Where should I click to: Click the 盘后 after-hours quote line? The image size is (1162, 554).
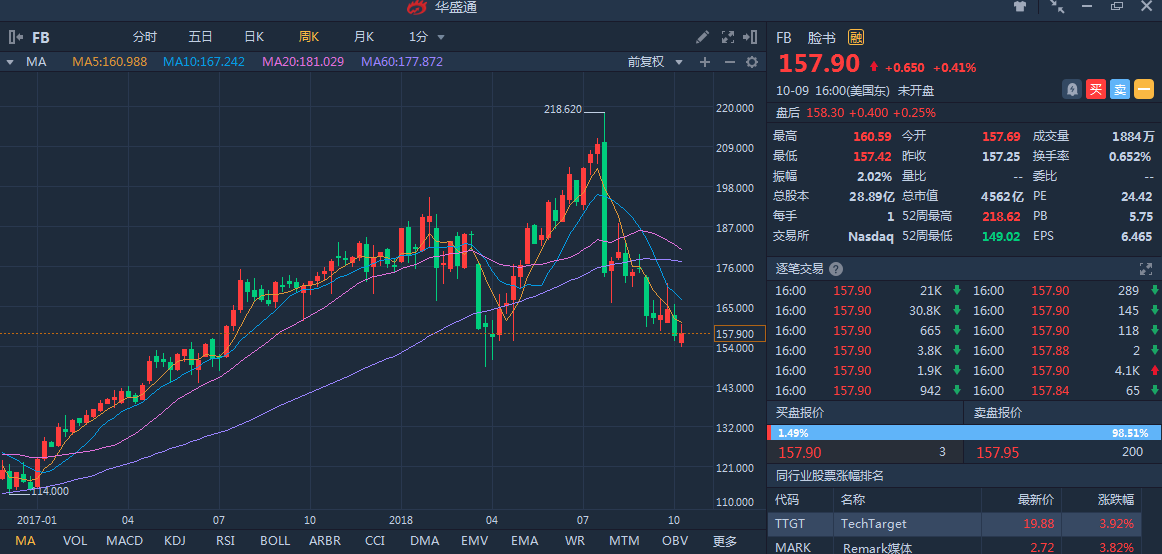point(855,113)
